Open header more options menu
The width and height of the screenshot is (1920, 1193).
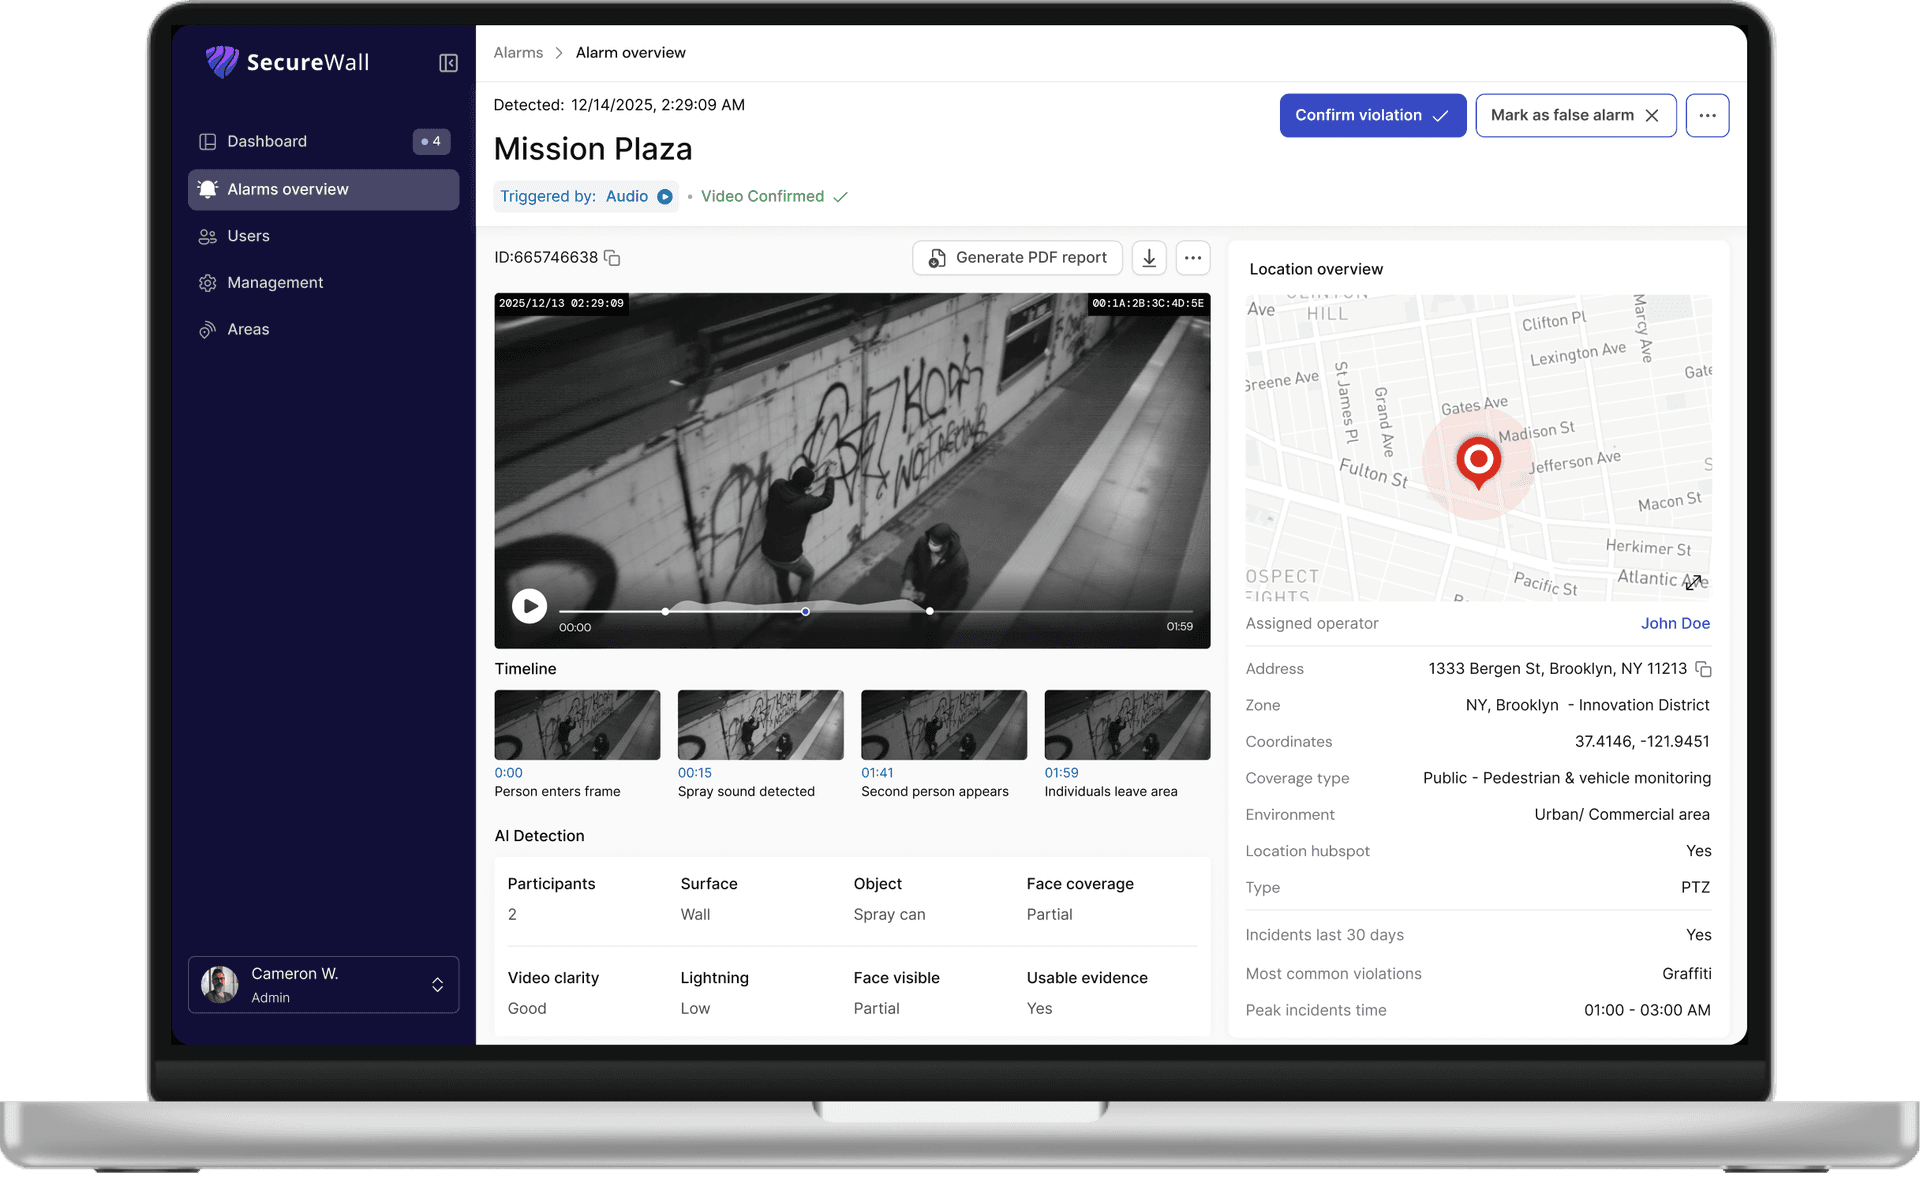click(1707, 115)
